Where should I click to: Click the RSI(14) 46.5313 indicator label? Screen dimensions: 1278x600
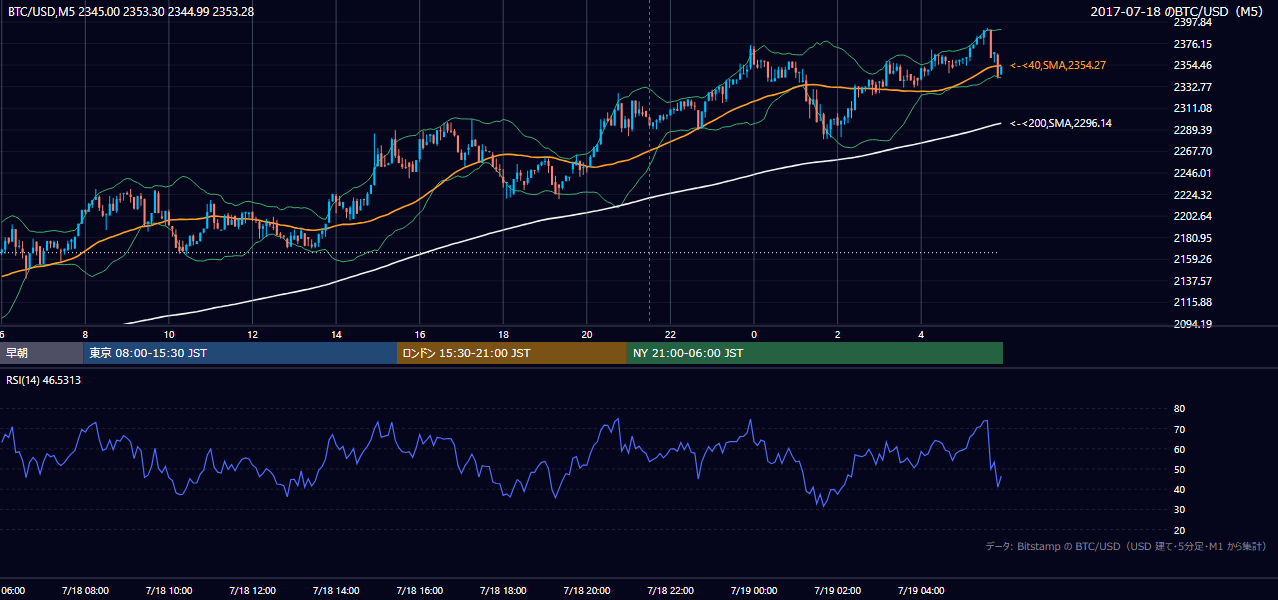coord(44,380)
